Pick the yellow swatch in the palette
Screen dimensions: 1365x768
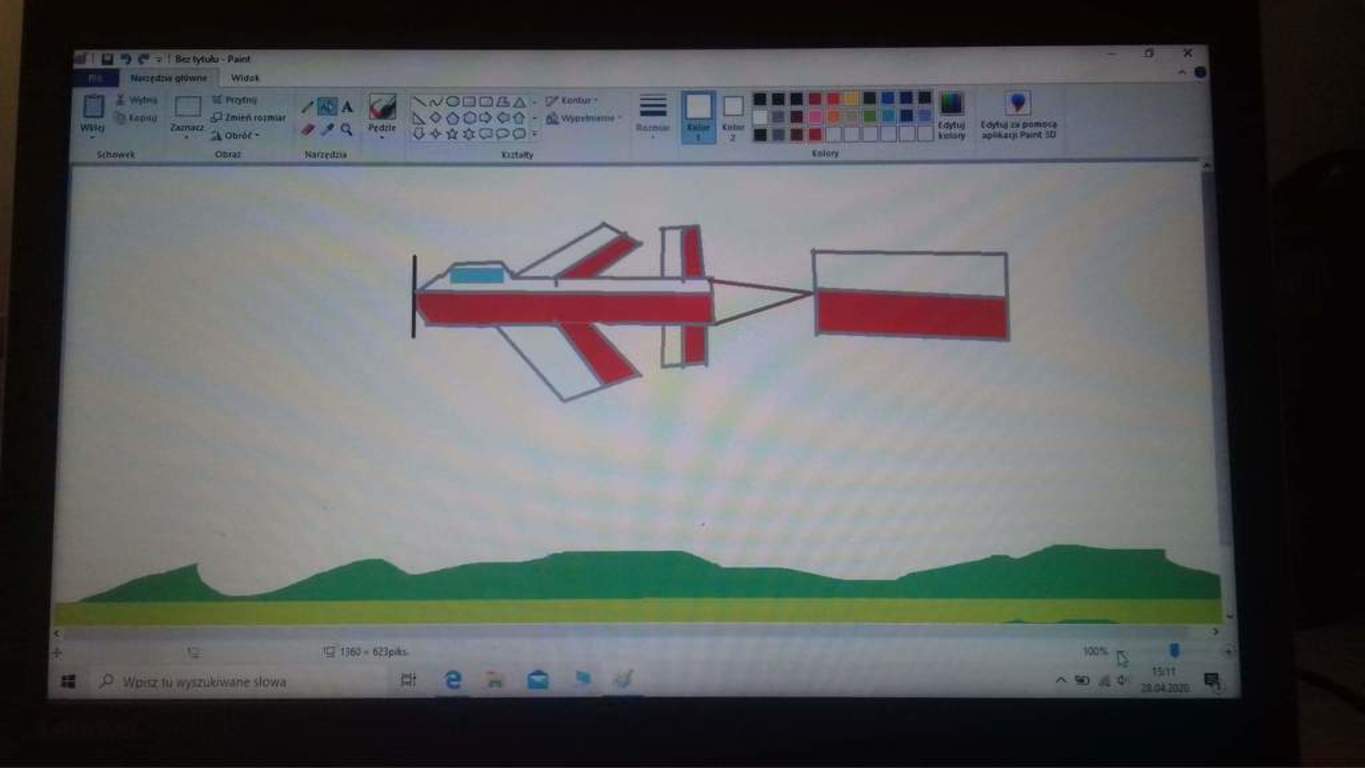coord(852,99)
